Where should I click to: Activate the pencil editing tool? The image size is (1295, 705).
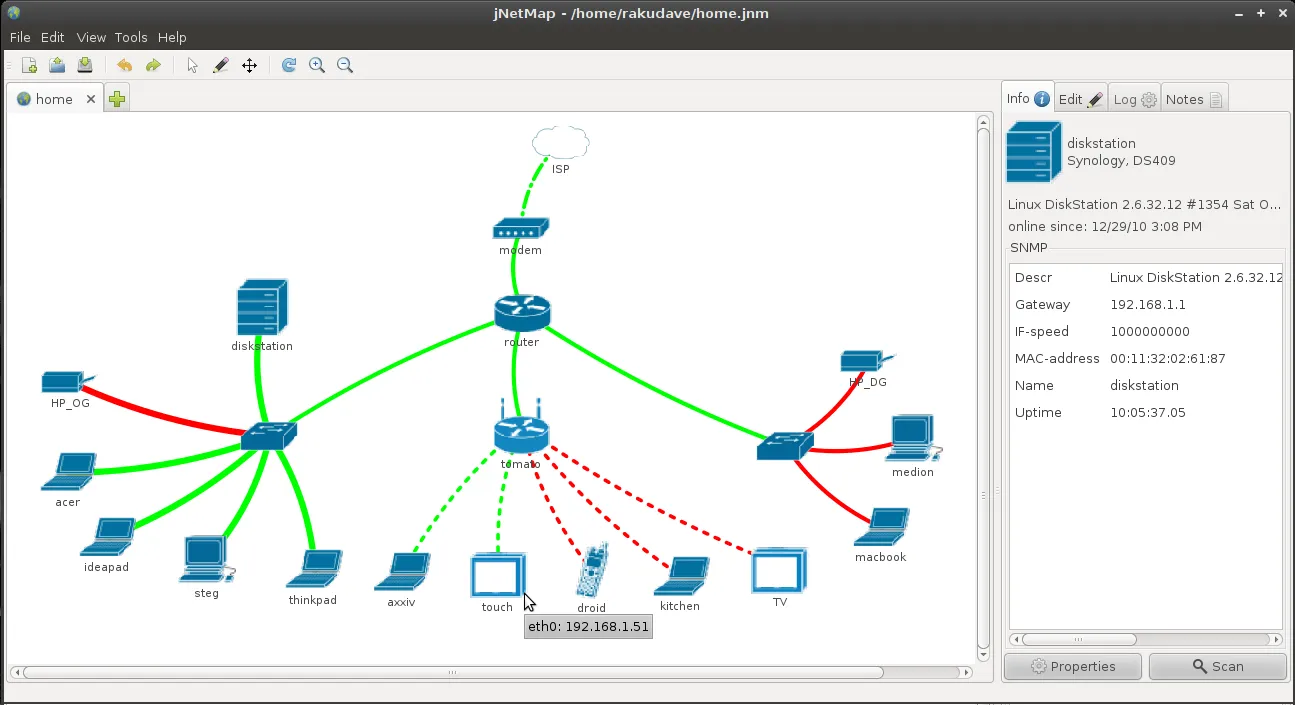click(x=221, y=64)
